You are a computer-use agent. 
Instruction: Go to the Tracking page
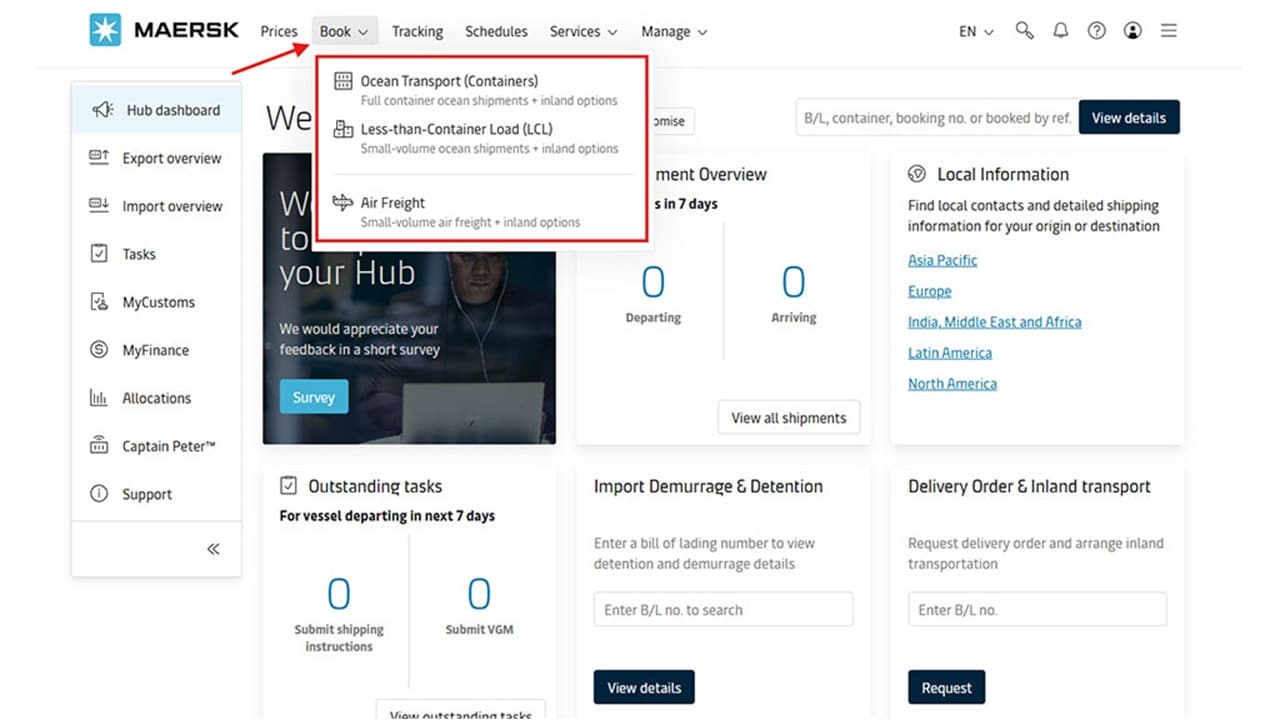pyautogui.click(x=417, y=32)
